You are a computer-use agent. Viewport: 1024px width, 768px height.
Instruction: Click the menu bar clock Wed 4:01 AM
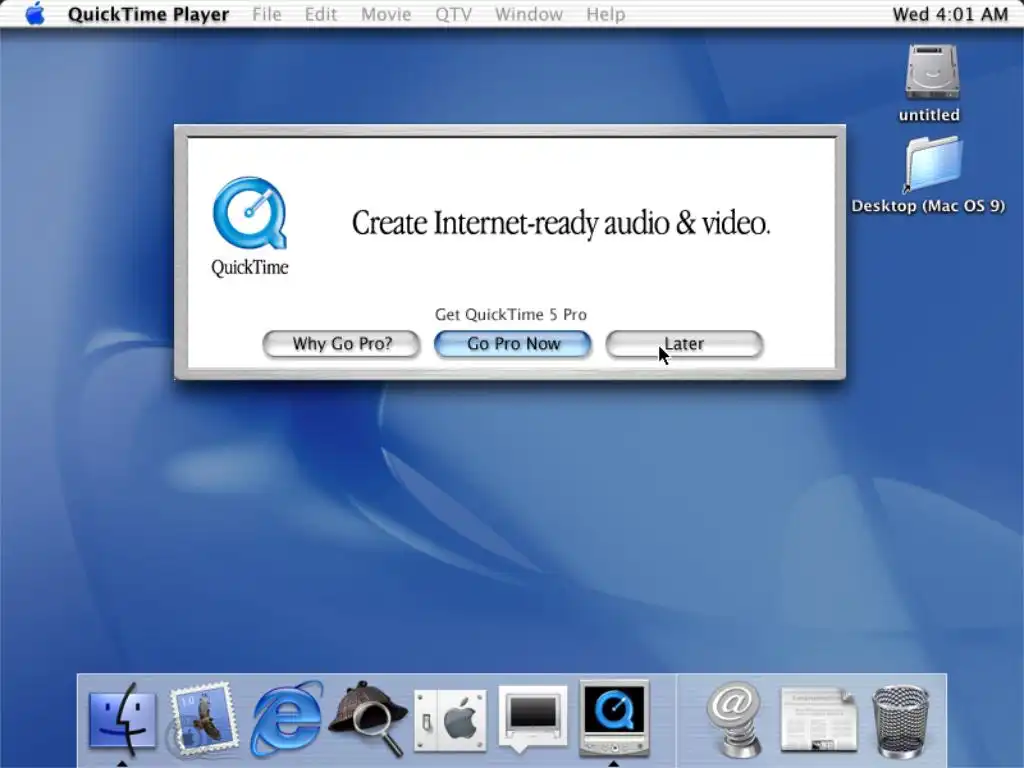tap(950, 14)
